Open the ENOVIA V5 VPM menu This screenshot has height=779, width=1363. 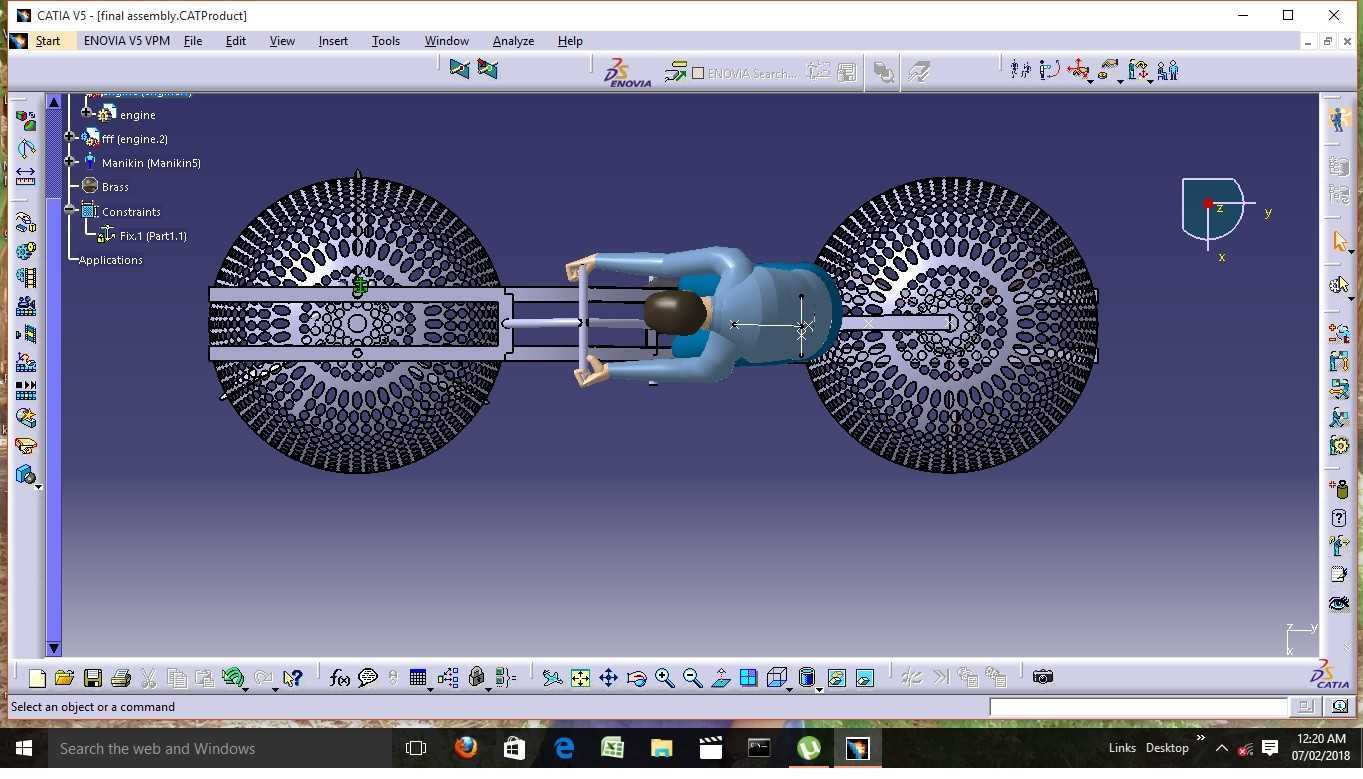pos(126,41)
